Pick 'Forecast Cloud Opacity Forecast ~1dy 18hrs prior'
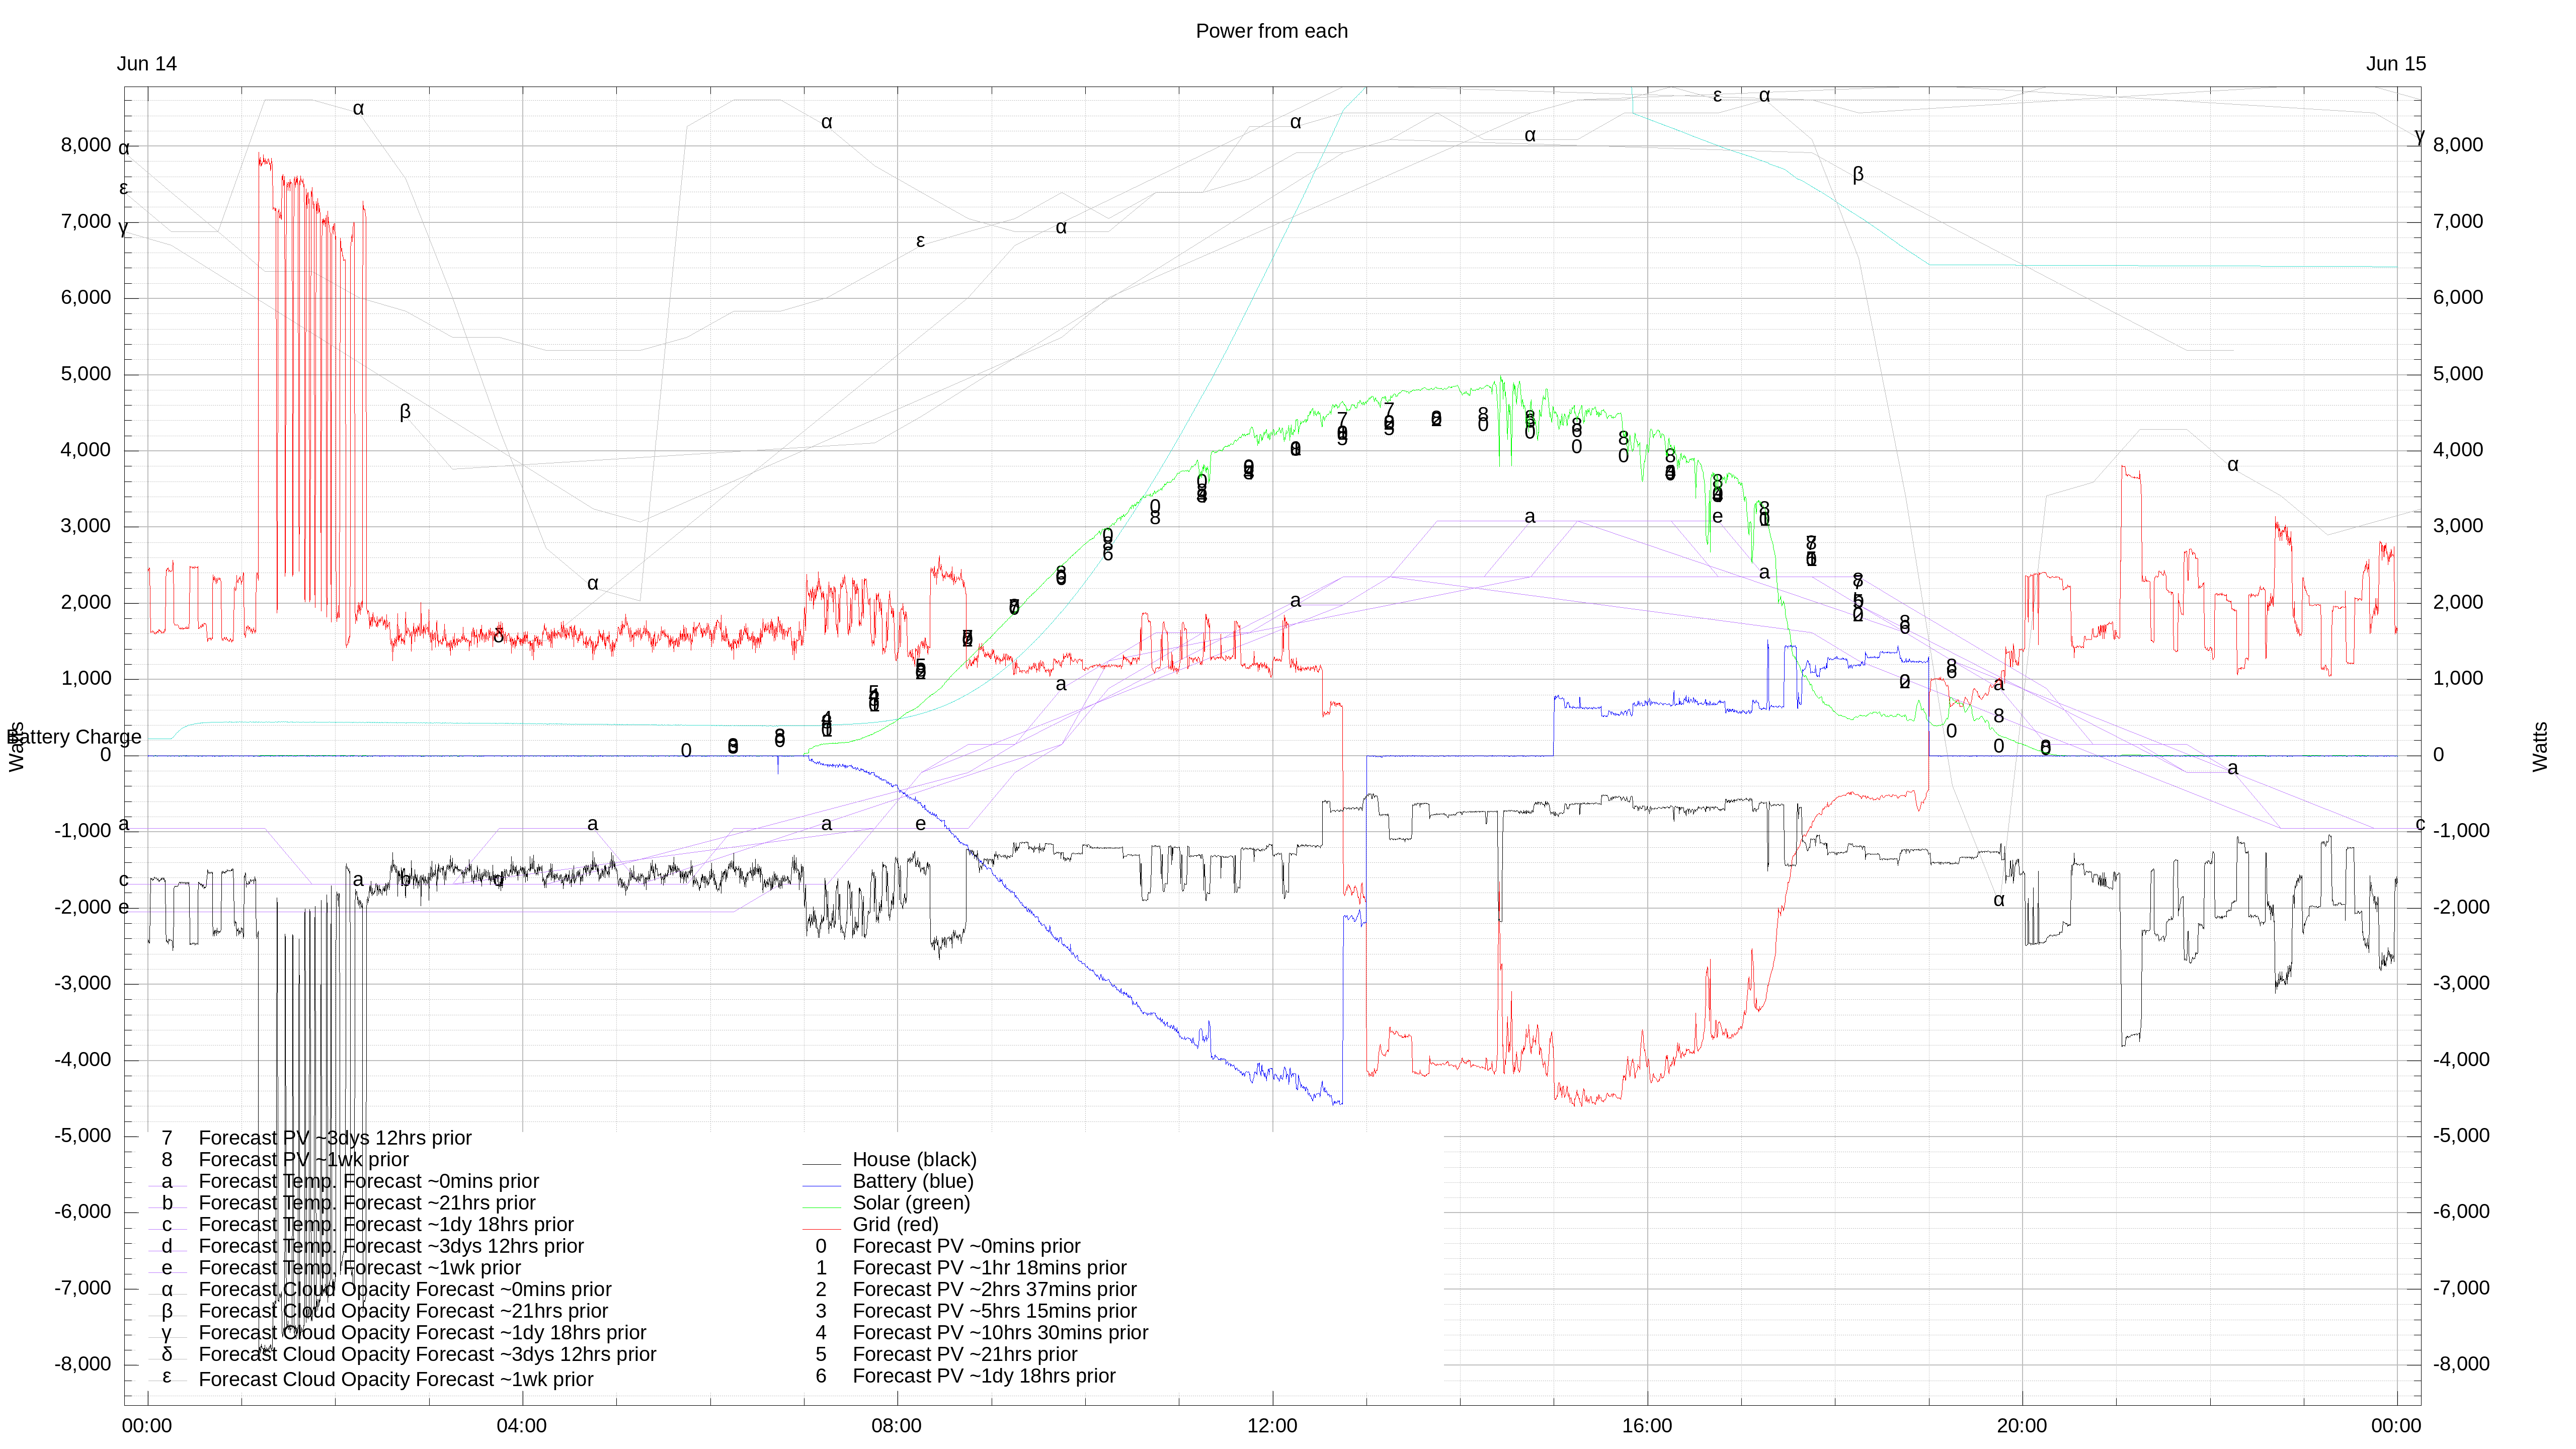The height and width of the screenshot is (1449, 2576). (x=422, y=1333)
